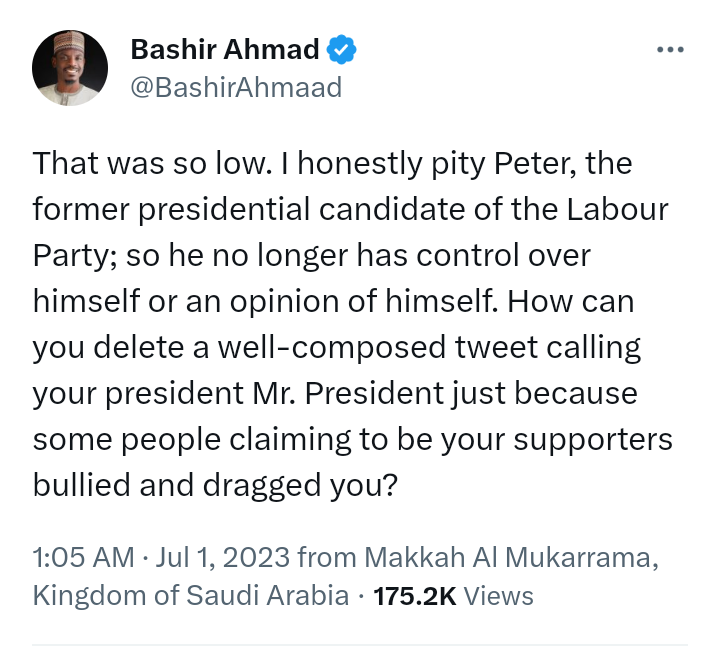
Task: Click the Kingdom of Saudi Arabia text
Action: (x=190, y=597)
